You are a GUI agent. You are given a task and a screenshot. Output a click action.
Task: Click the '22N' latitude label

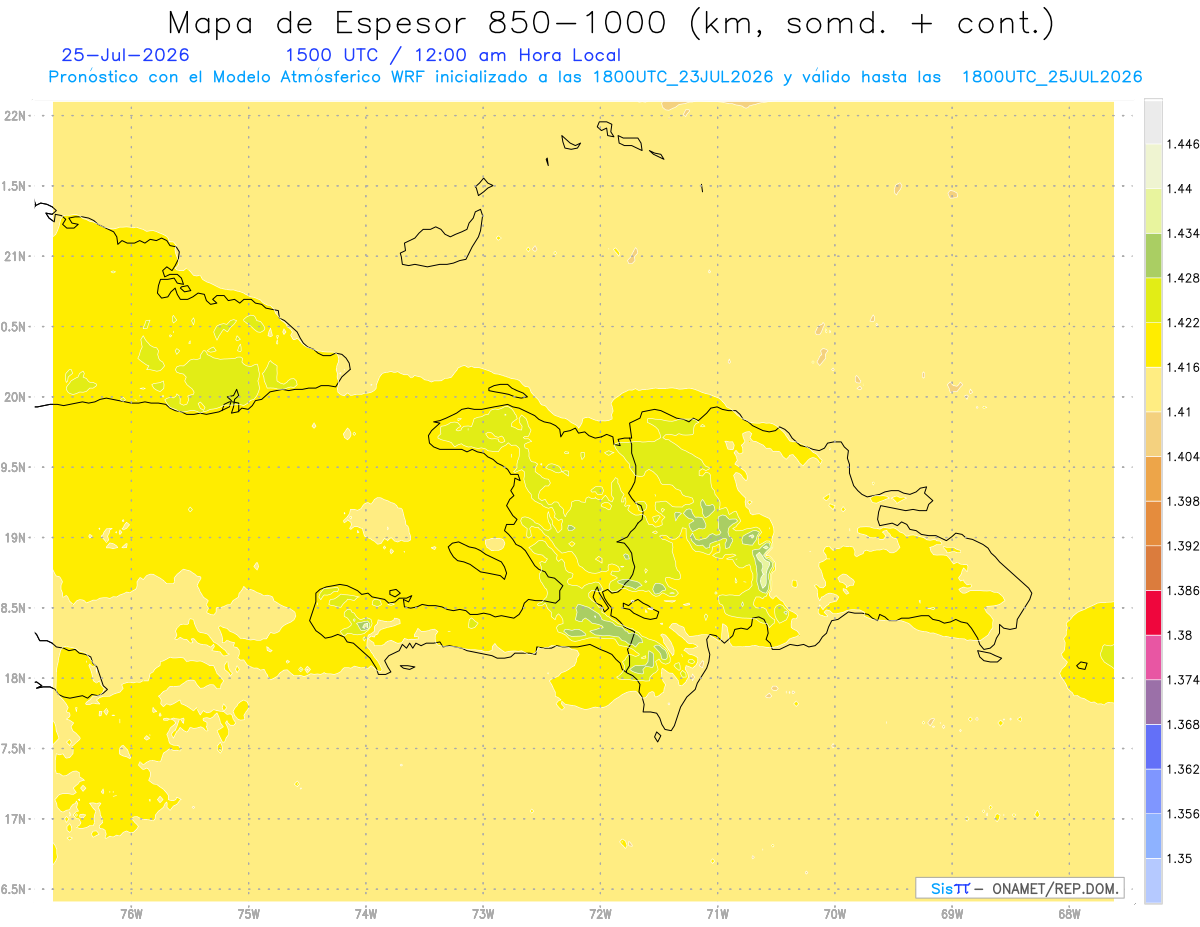[x=15, y=116]
